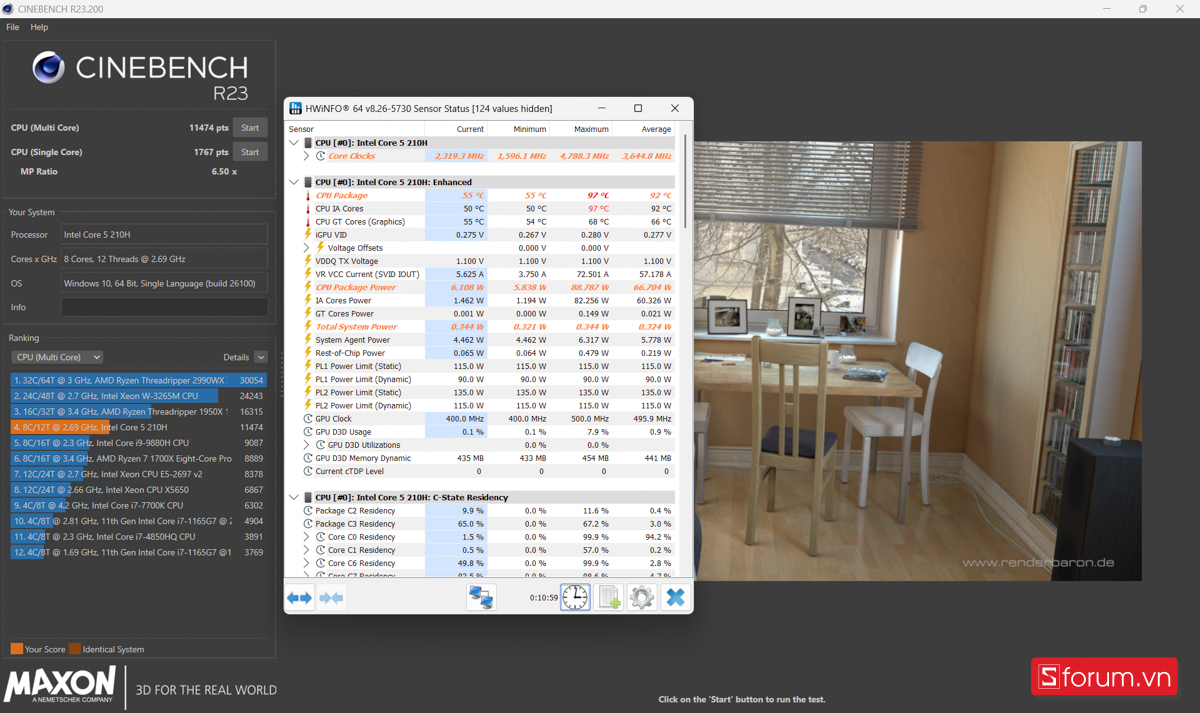
Task: Select ranking row Intel Xeon CPU X5650
Action: (139, 490)
